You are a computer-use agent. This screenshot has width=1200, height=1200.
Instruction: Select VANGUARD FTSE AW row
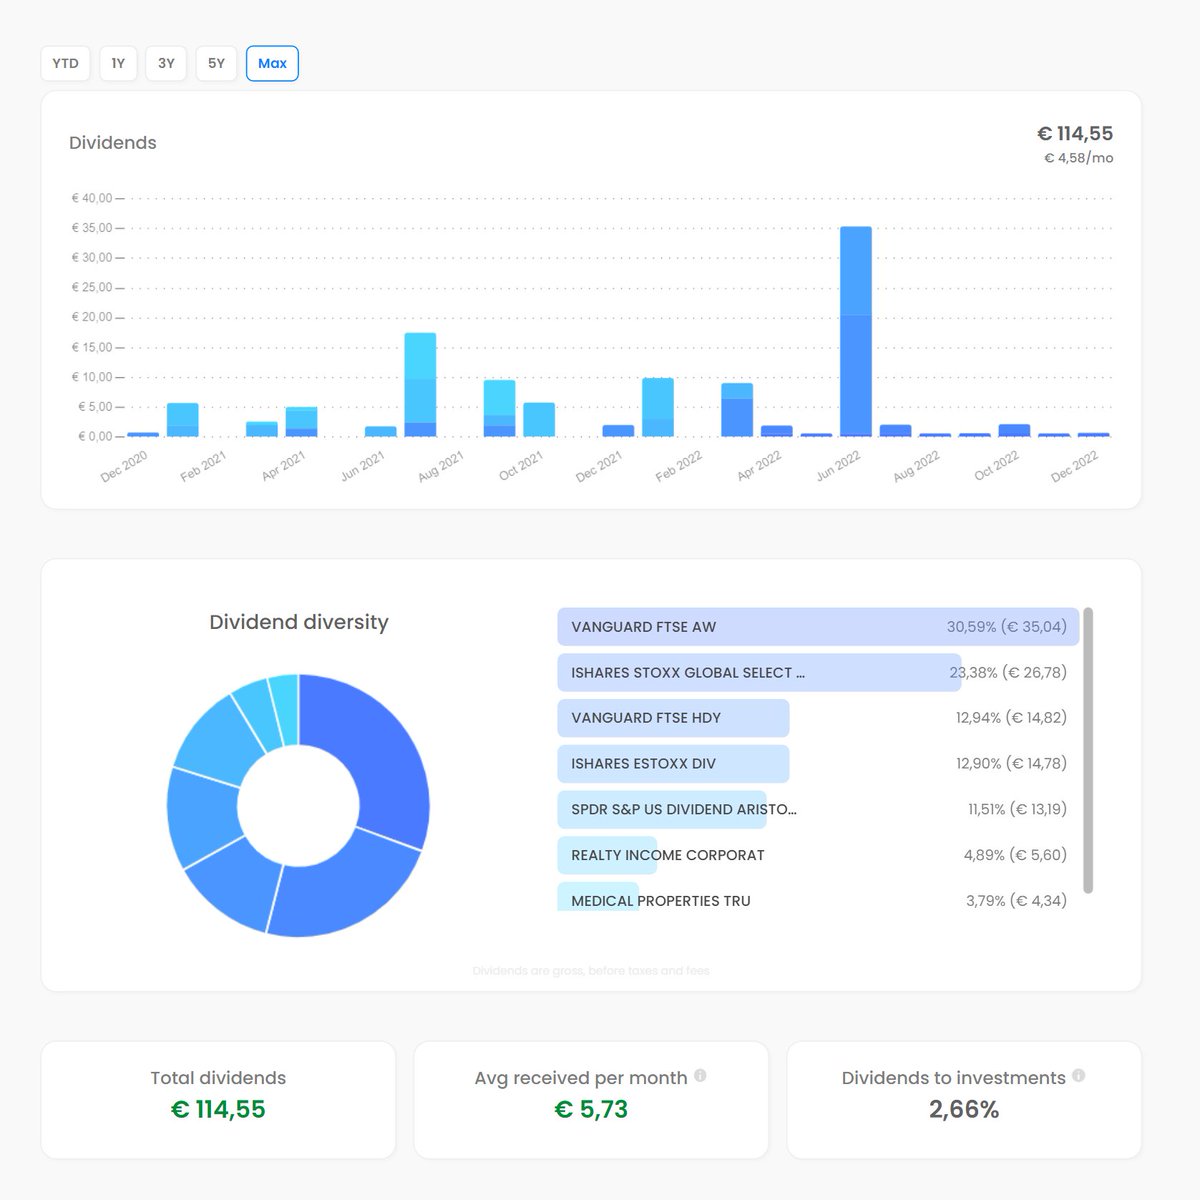pyautogui.click(x=818, y=627)
